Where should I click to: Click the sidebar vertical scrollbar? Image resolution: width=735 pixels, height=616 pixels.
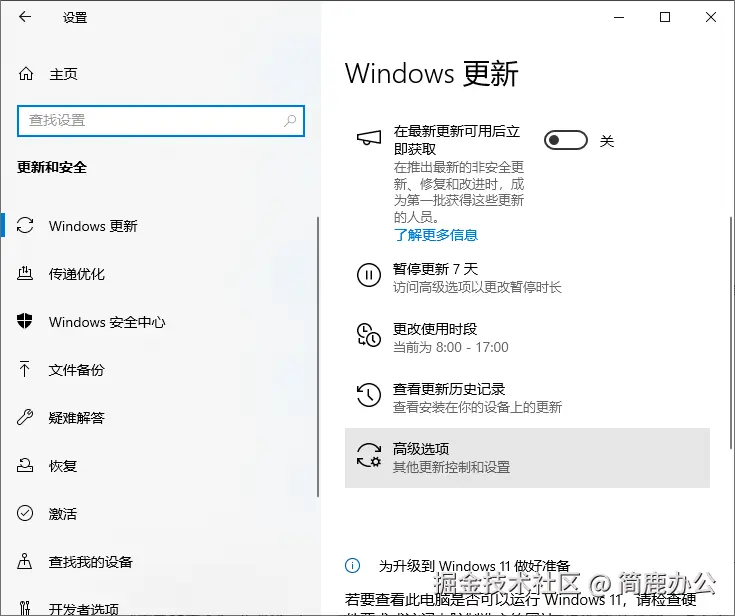pyautogui.click(x=318, y=356)
